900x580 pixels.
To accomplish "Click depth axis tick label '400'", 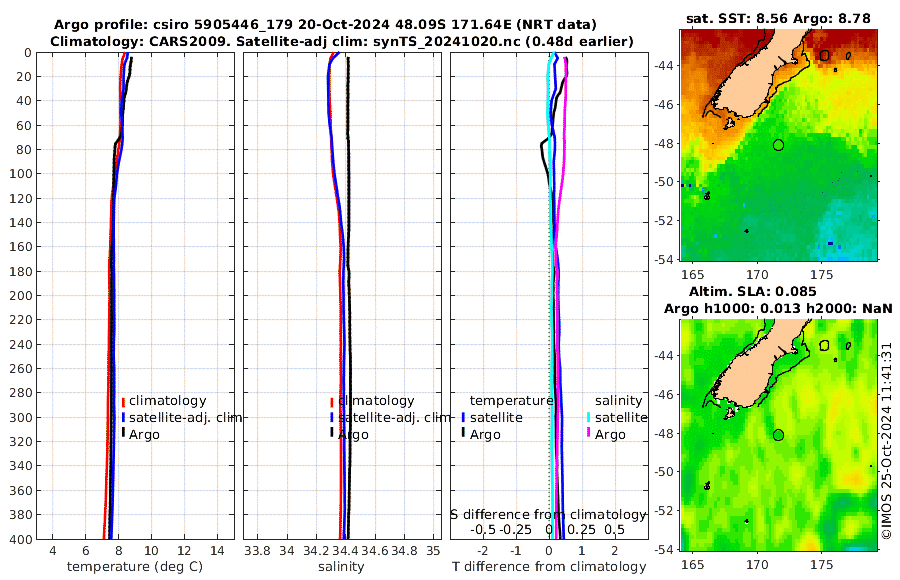I will [20, 539].
